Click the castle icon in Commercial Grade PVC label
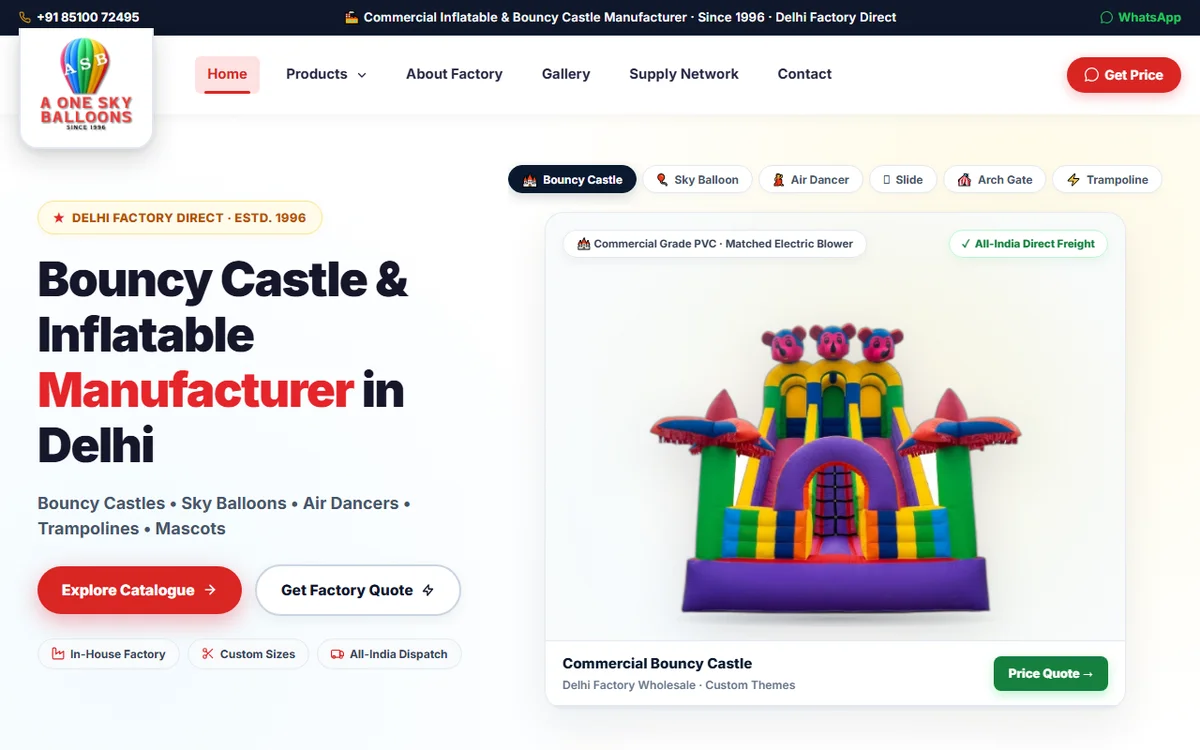This screenshot has width=1200, height=750. pyautogui.click(x=584, y=244)
